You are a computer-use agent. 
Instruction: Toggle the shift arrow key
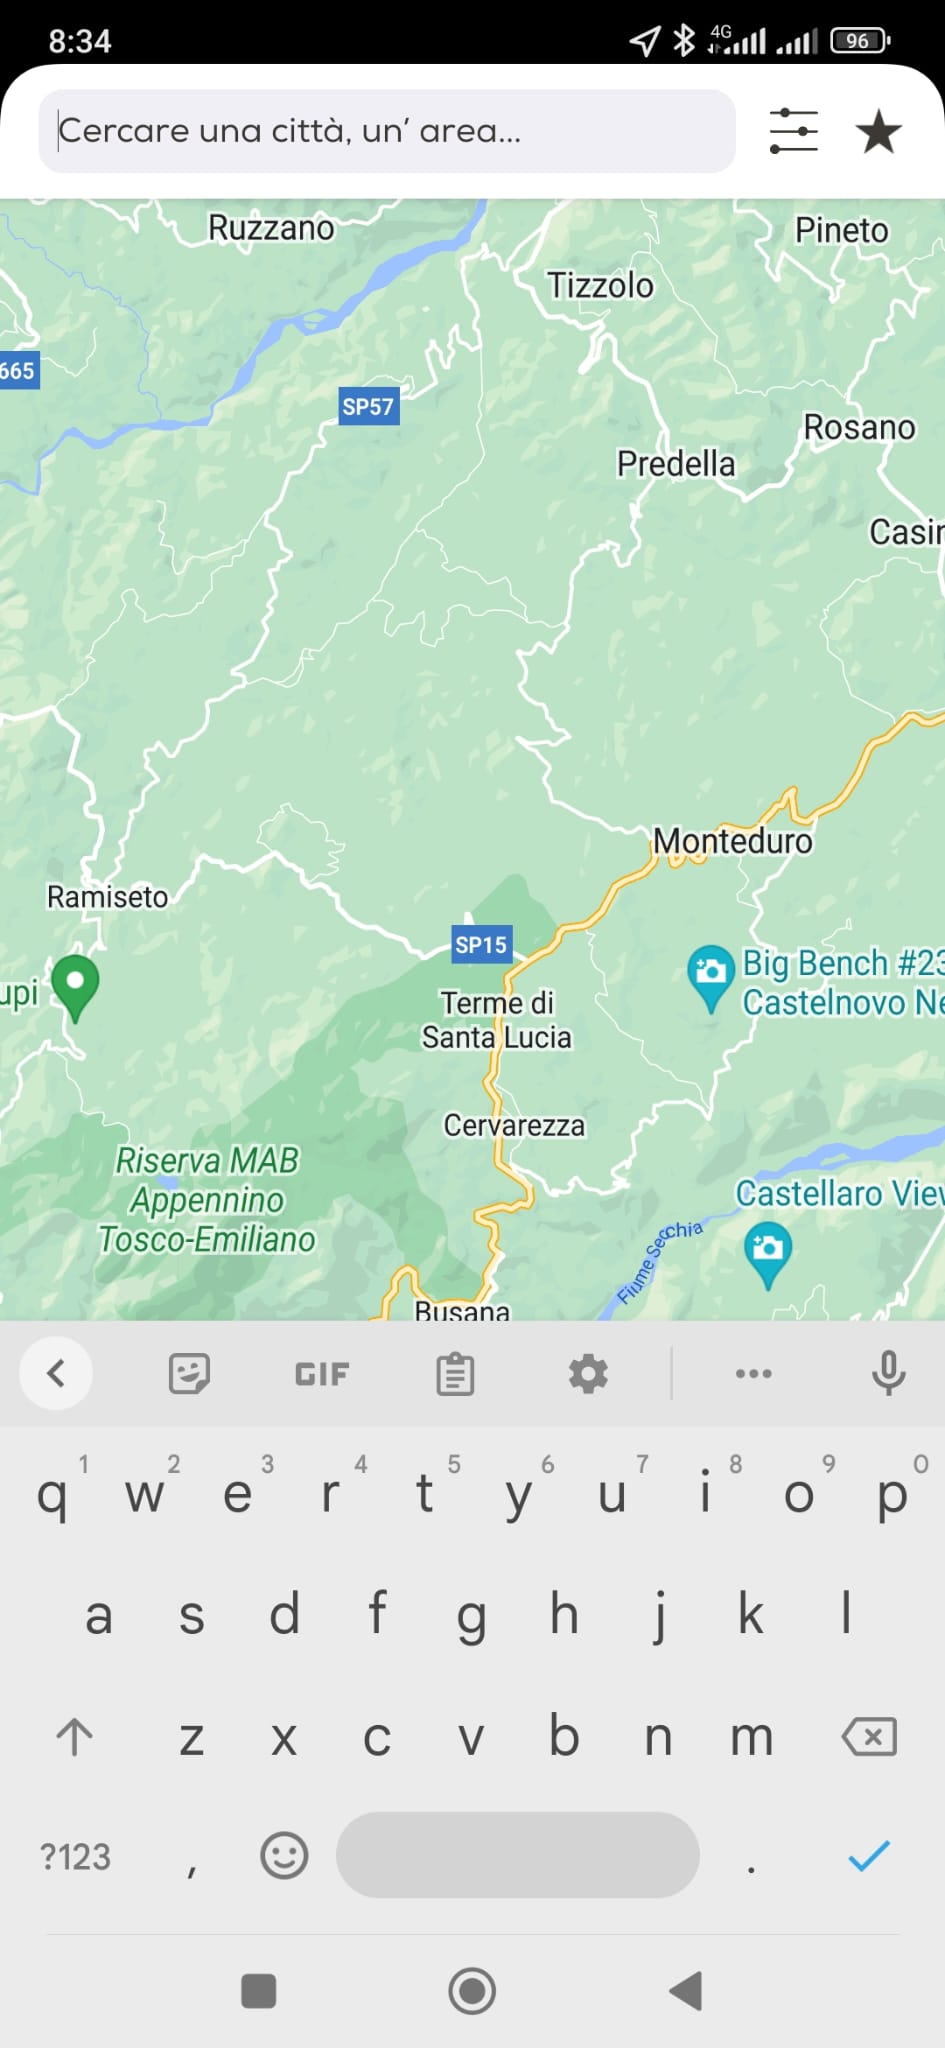(74, 1737)
